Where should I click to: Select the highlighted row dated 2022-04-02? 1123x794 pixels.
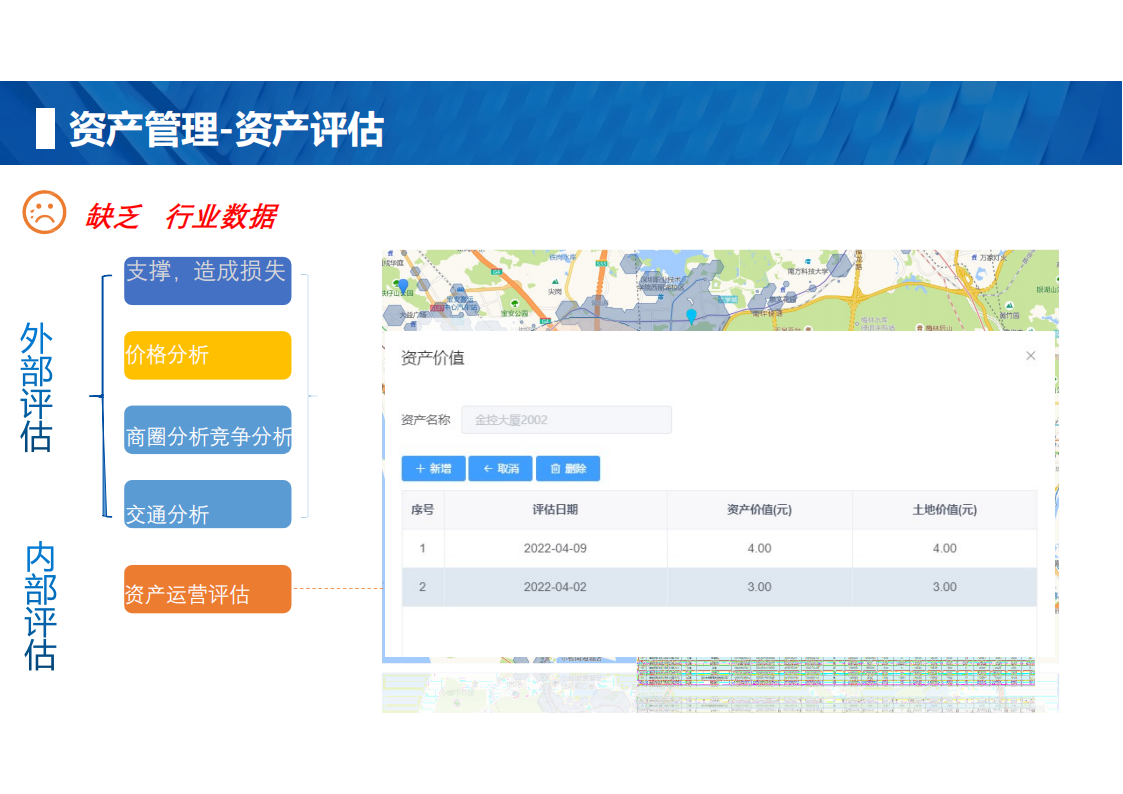[x=719, y=587]
